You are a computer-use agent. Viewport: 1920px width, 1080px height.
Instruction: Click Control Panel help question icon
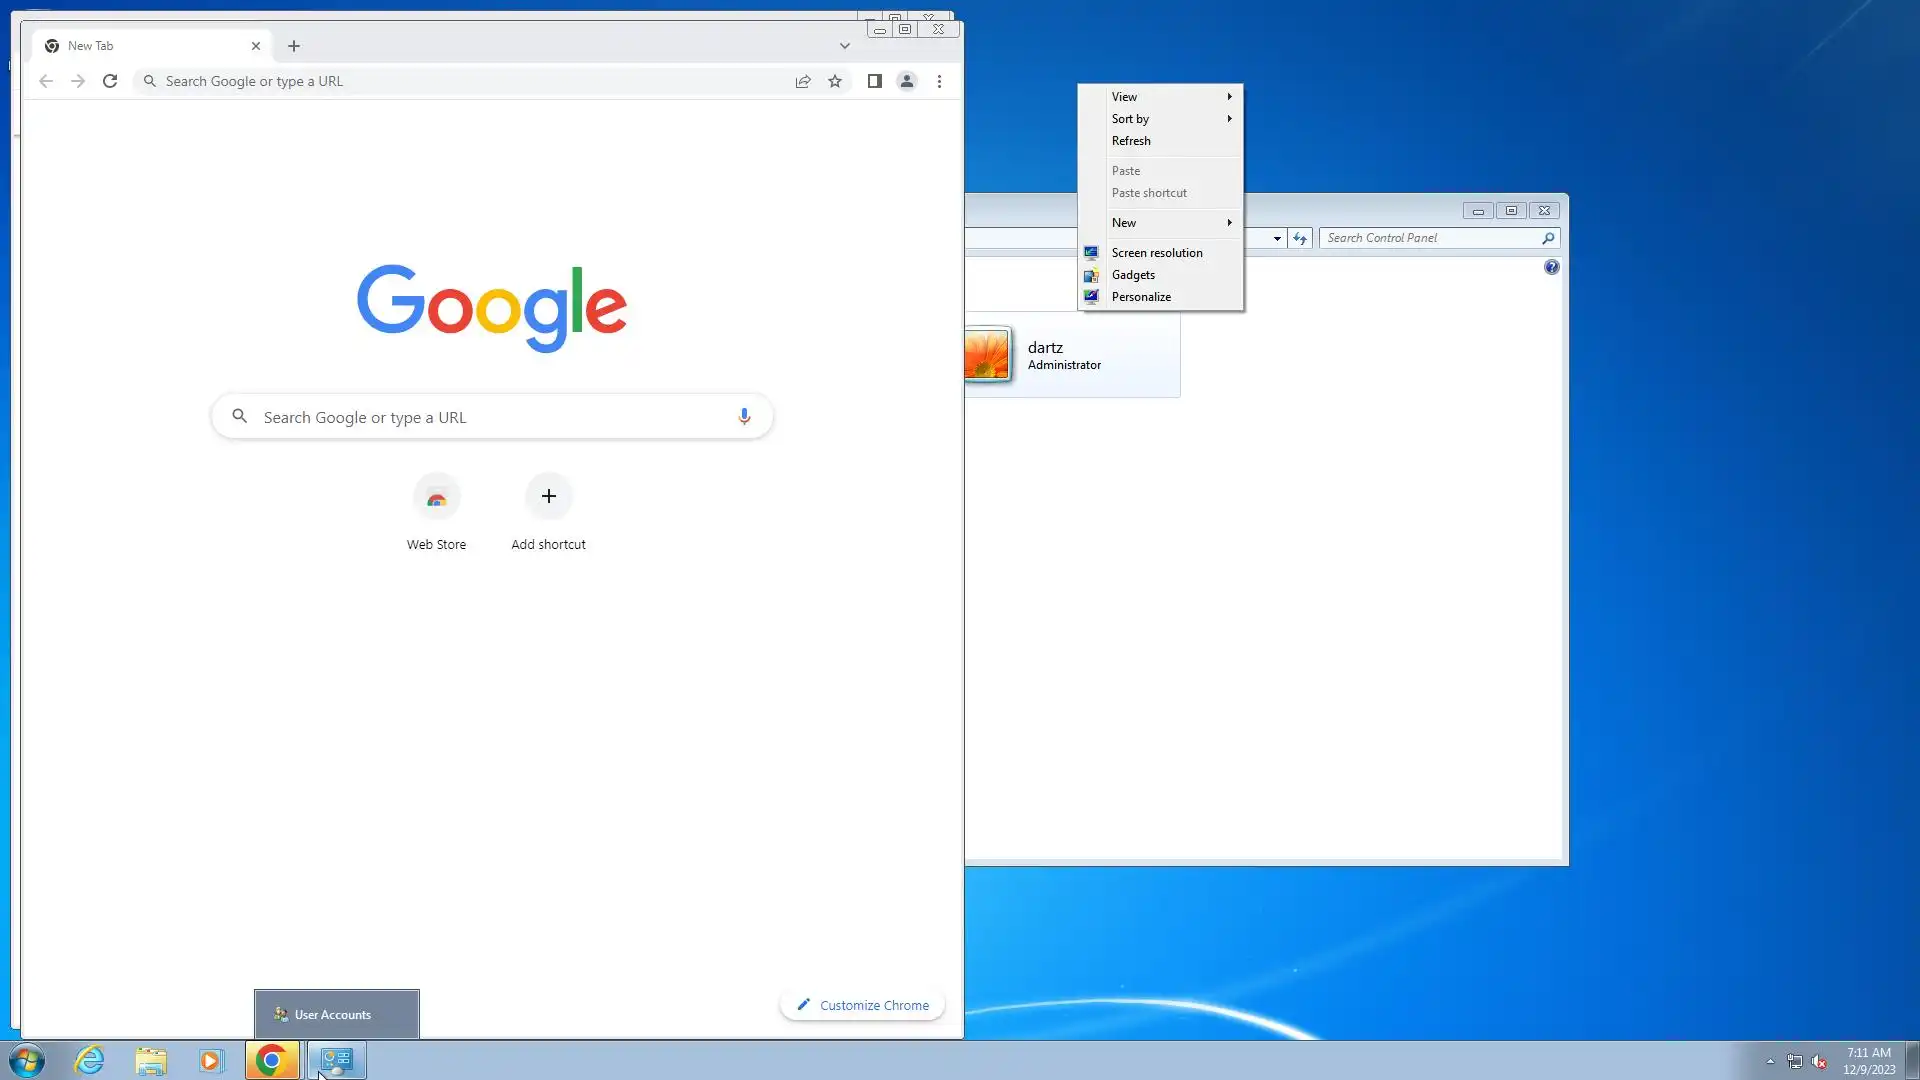tap(1551, 267)
